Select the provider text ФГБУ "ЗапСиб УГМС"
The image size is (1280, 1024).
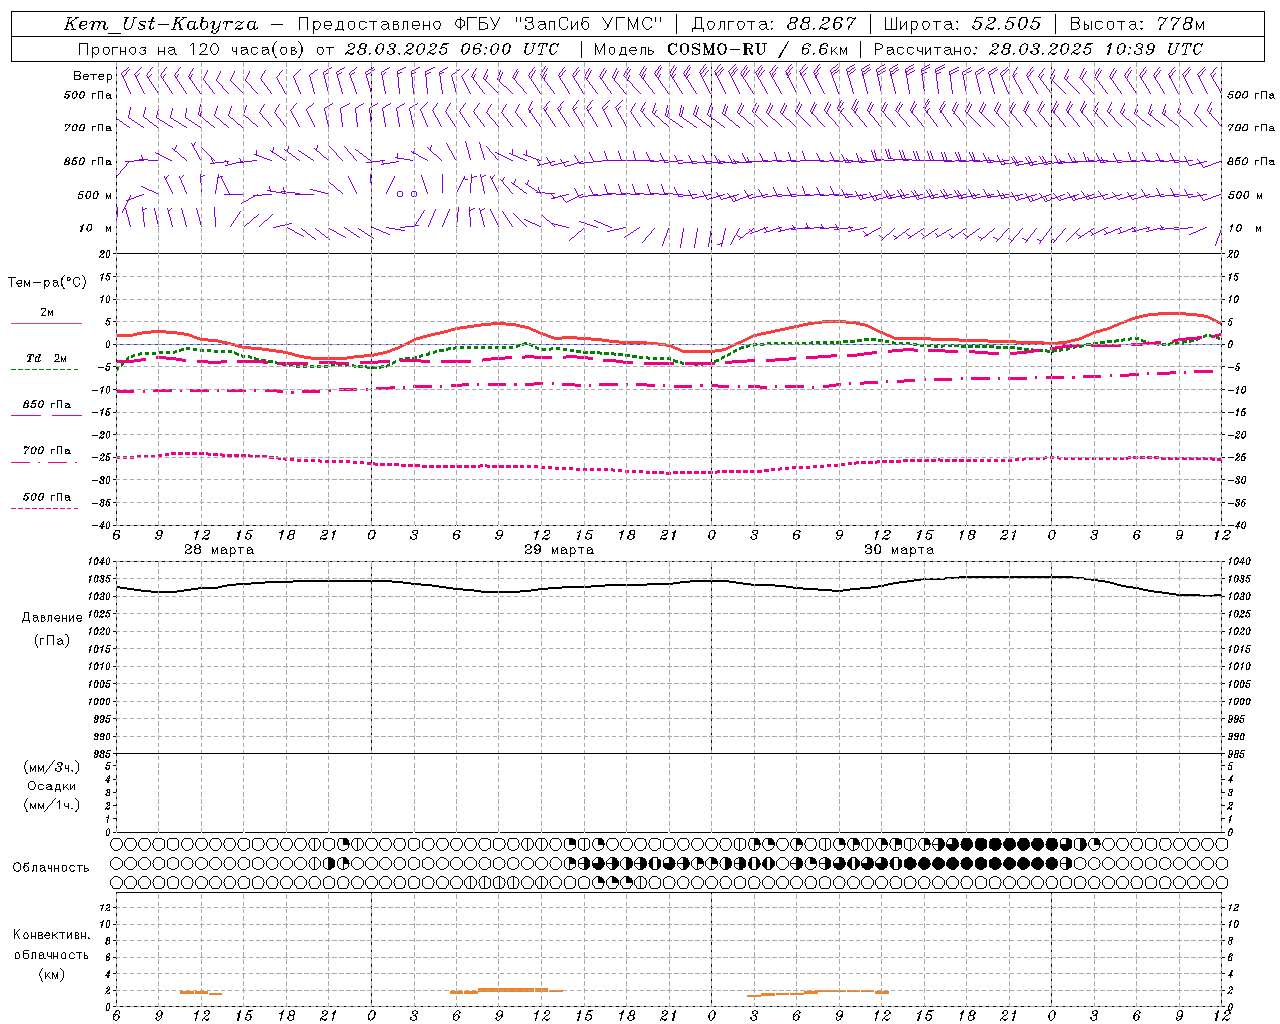[x=559, y=24]
